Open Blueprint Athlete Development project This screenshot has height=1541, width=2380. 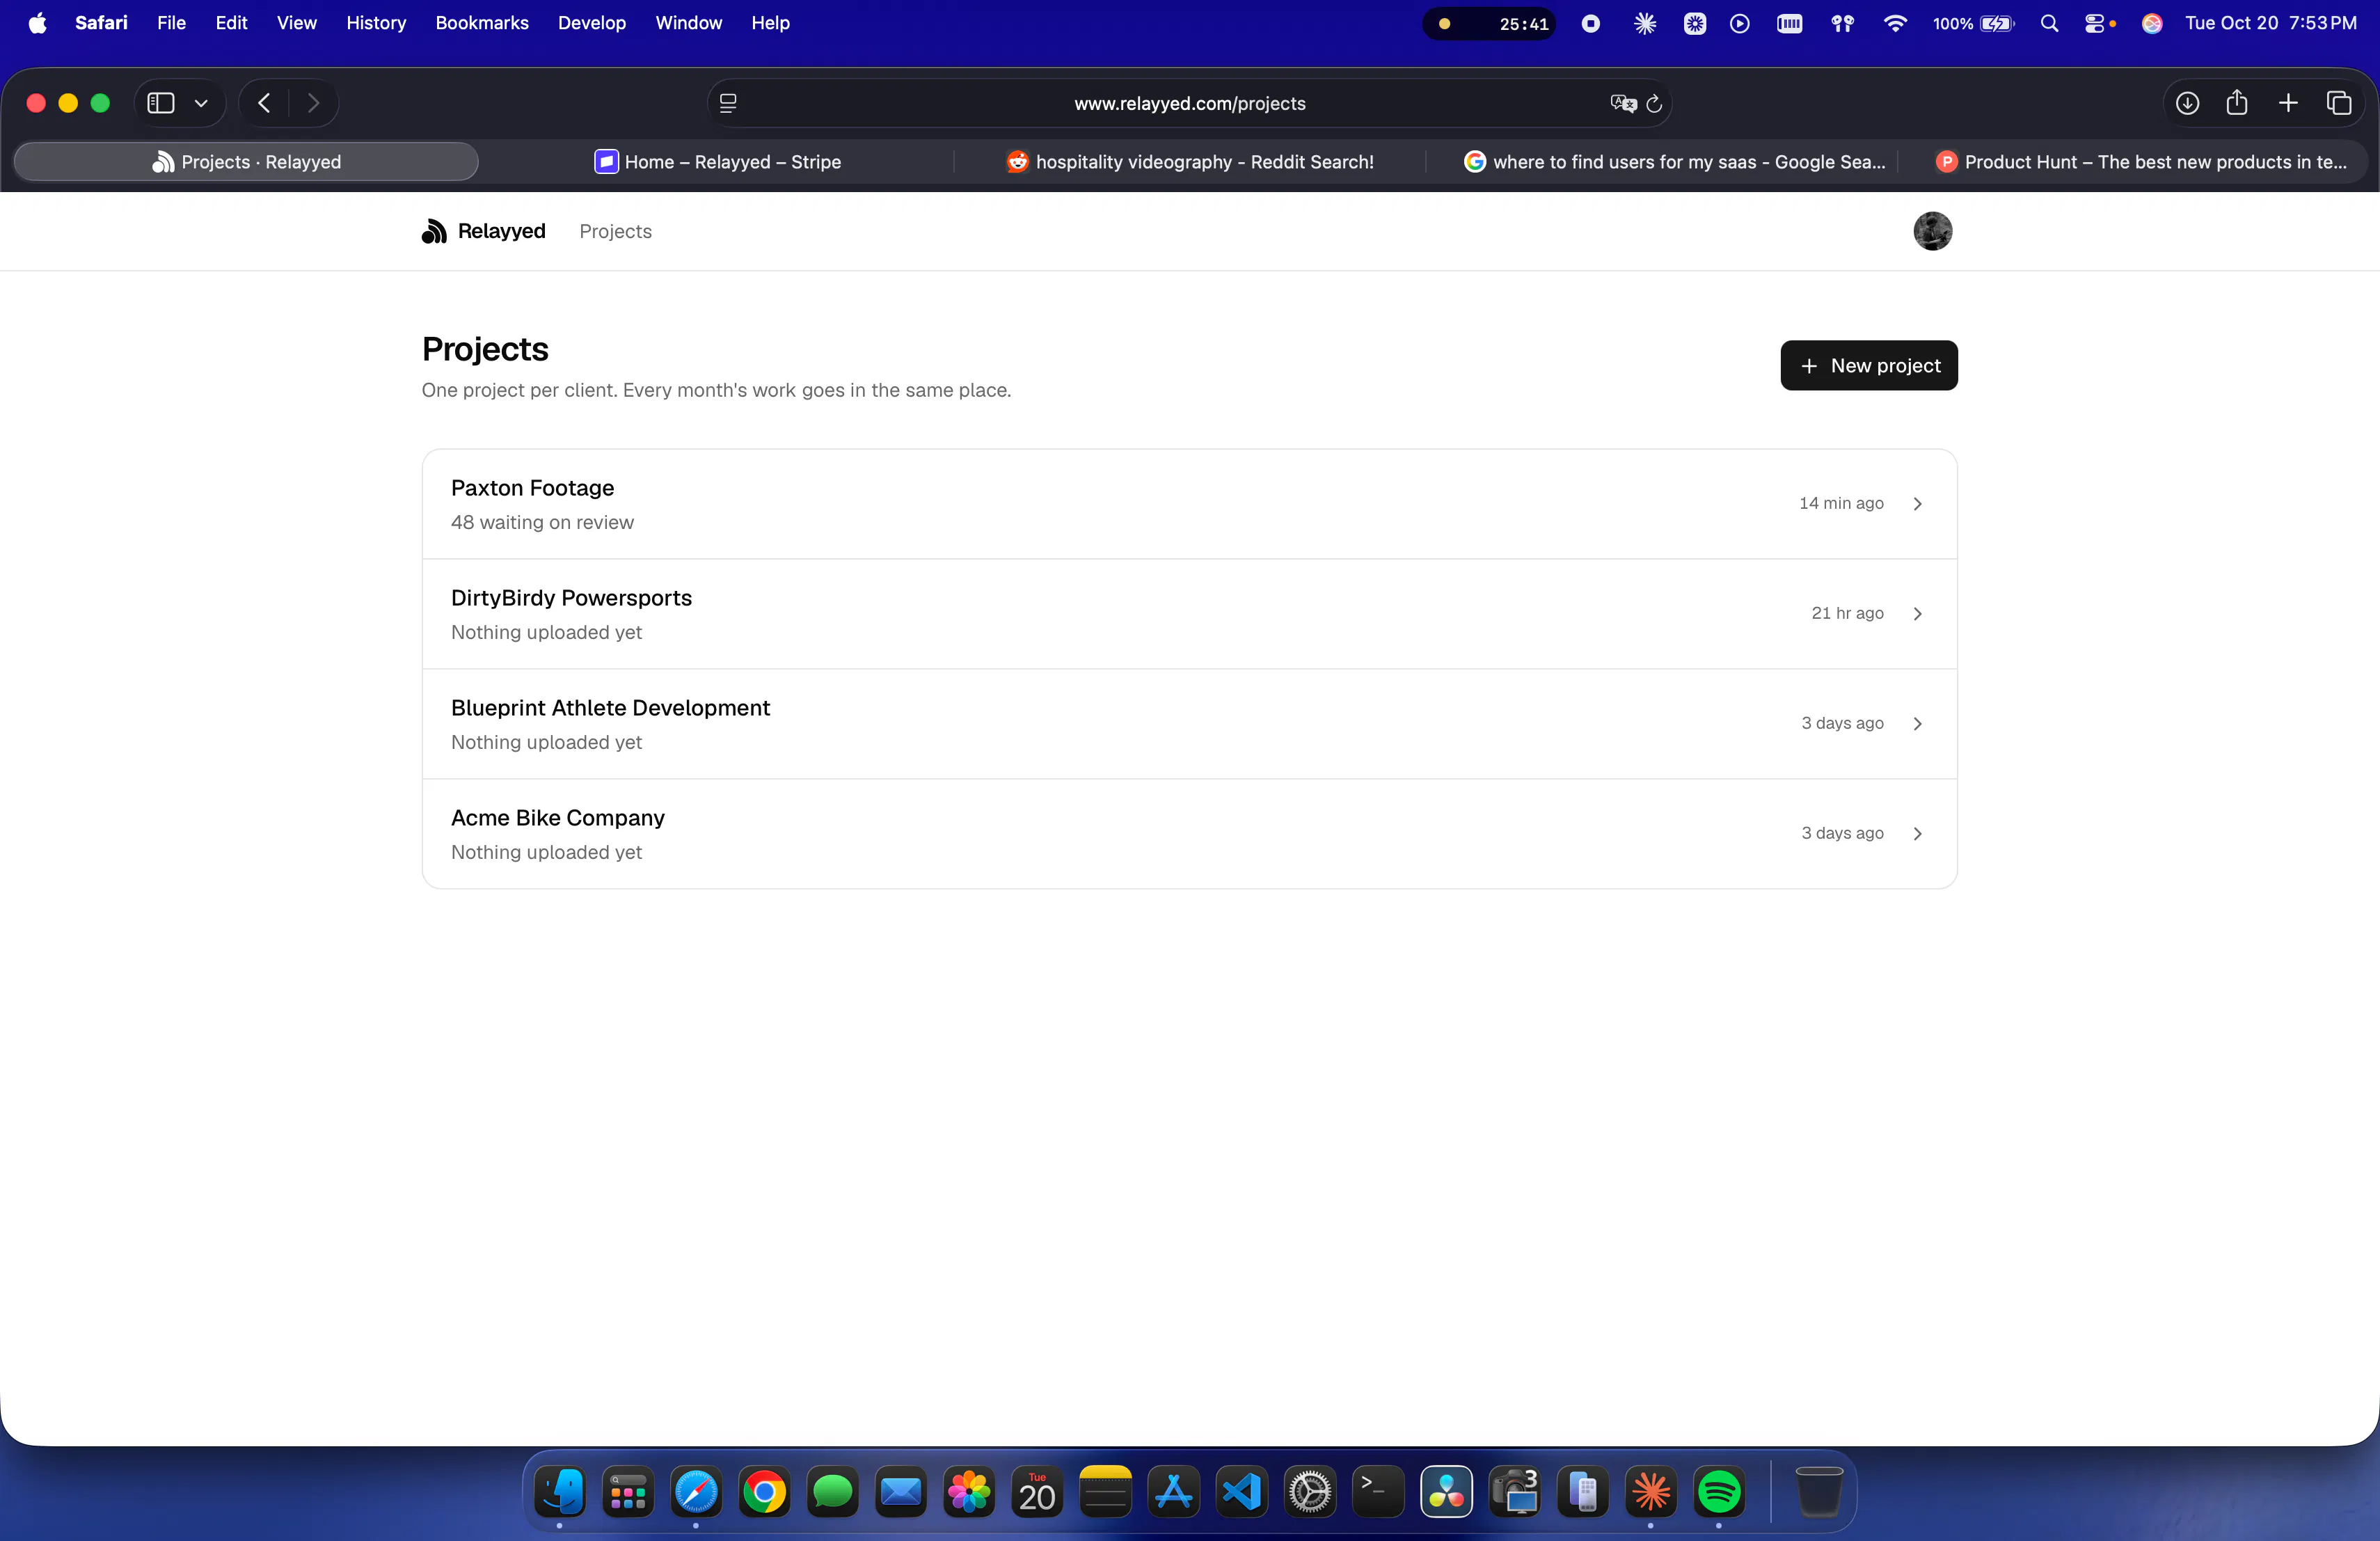pyautogui.click(x=1189, y=724)
